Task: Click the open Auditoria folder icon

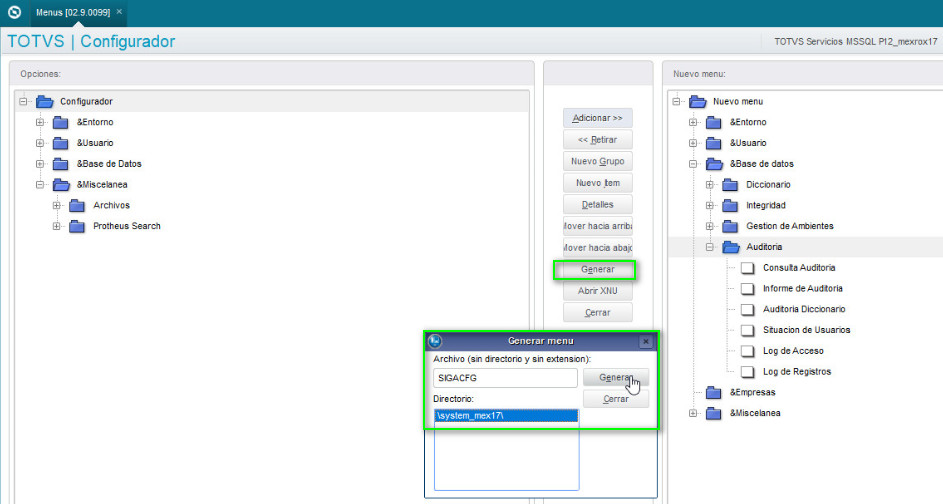Action: pyautogui.click(x=731, y=247)
